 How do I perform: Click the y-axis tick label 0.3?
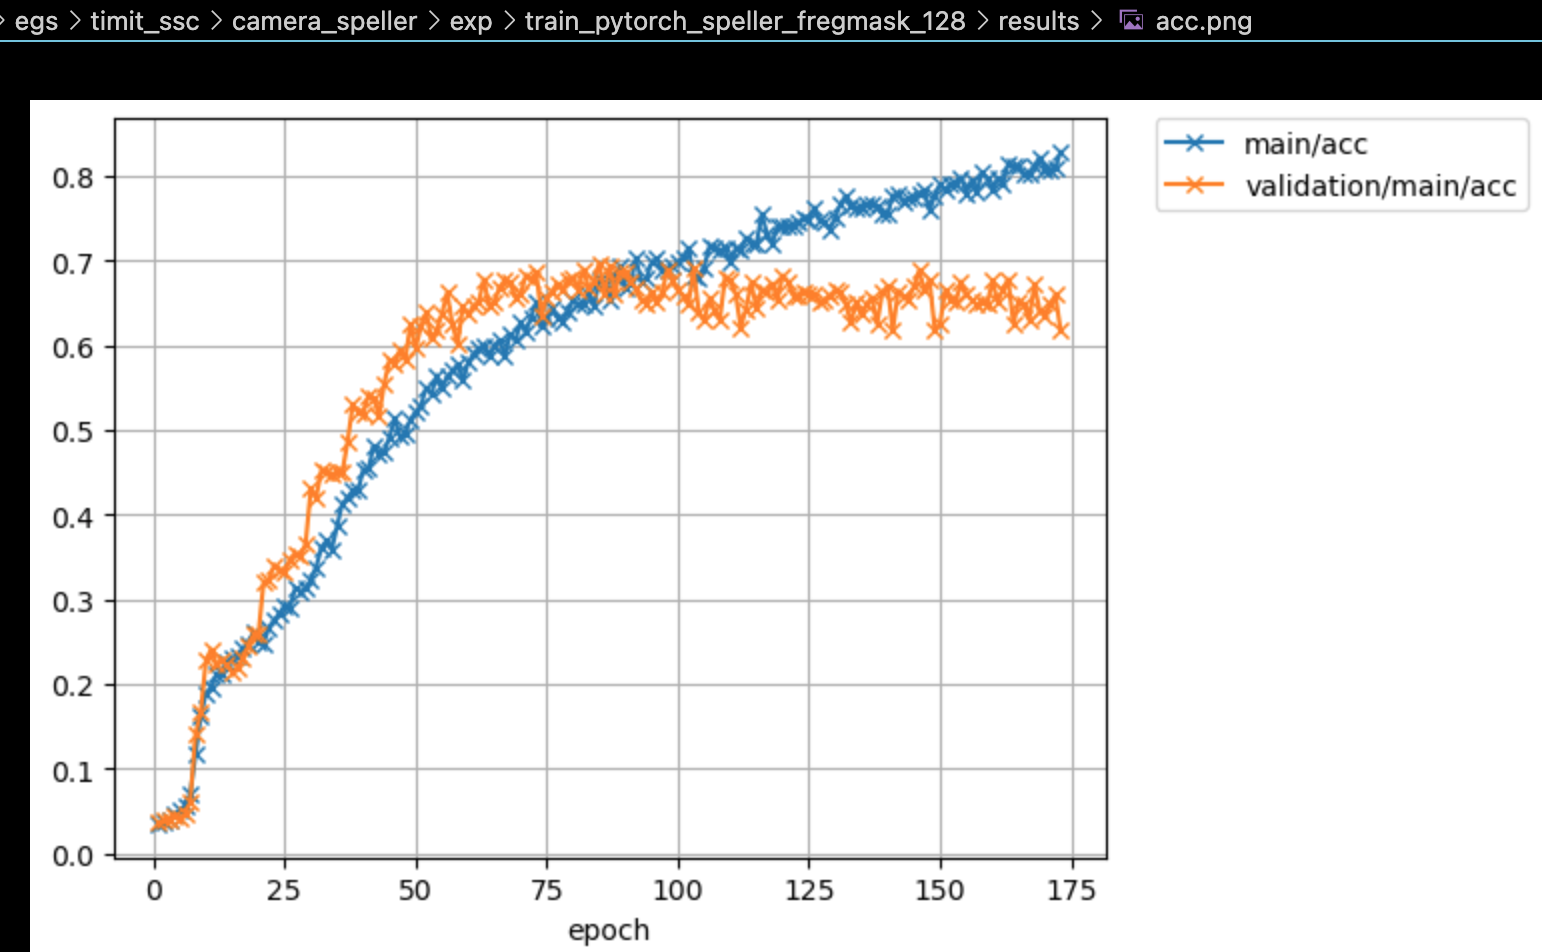[72, 602]
